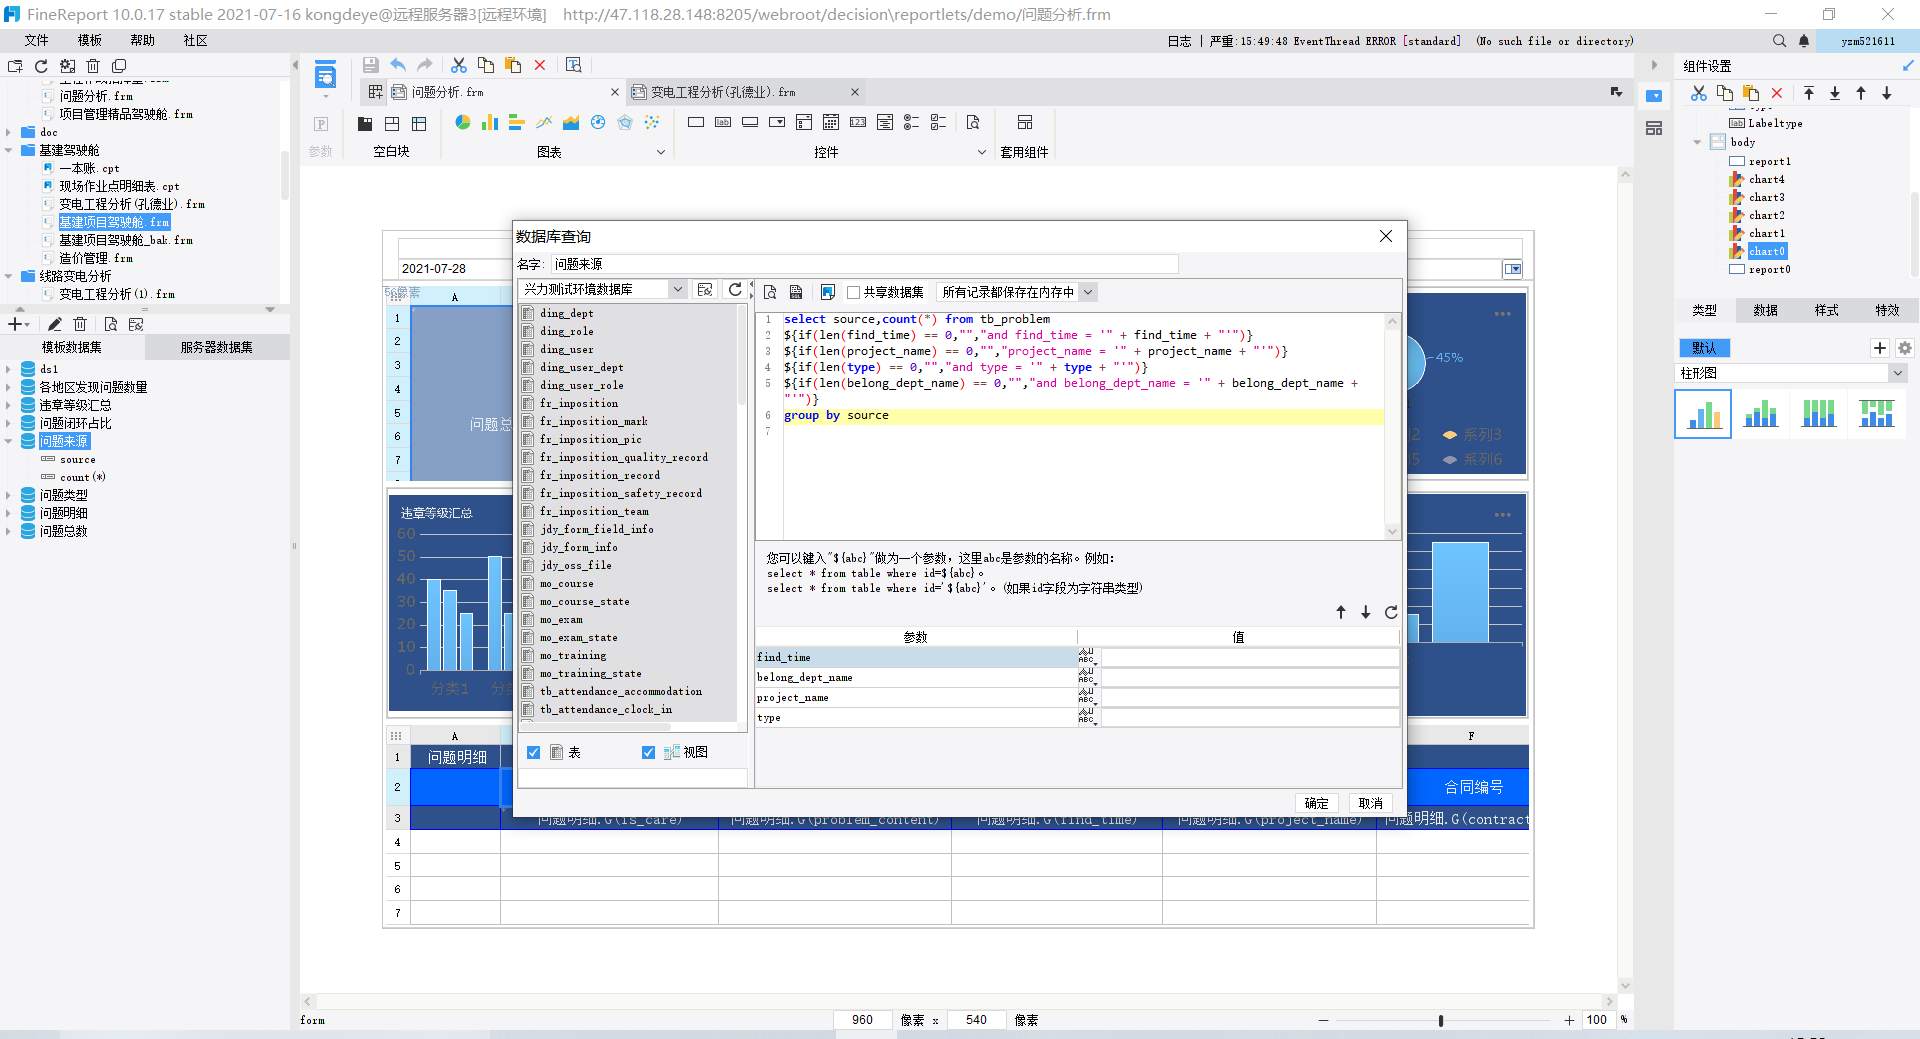Expand the 控件 widget gallery arrow
The image size is (1920, 1039).
pyautogui.click(x=981, y=152)
